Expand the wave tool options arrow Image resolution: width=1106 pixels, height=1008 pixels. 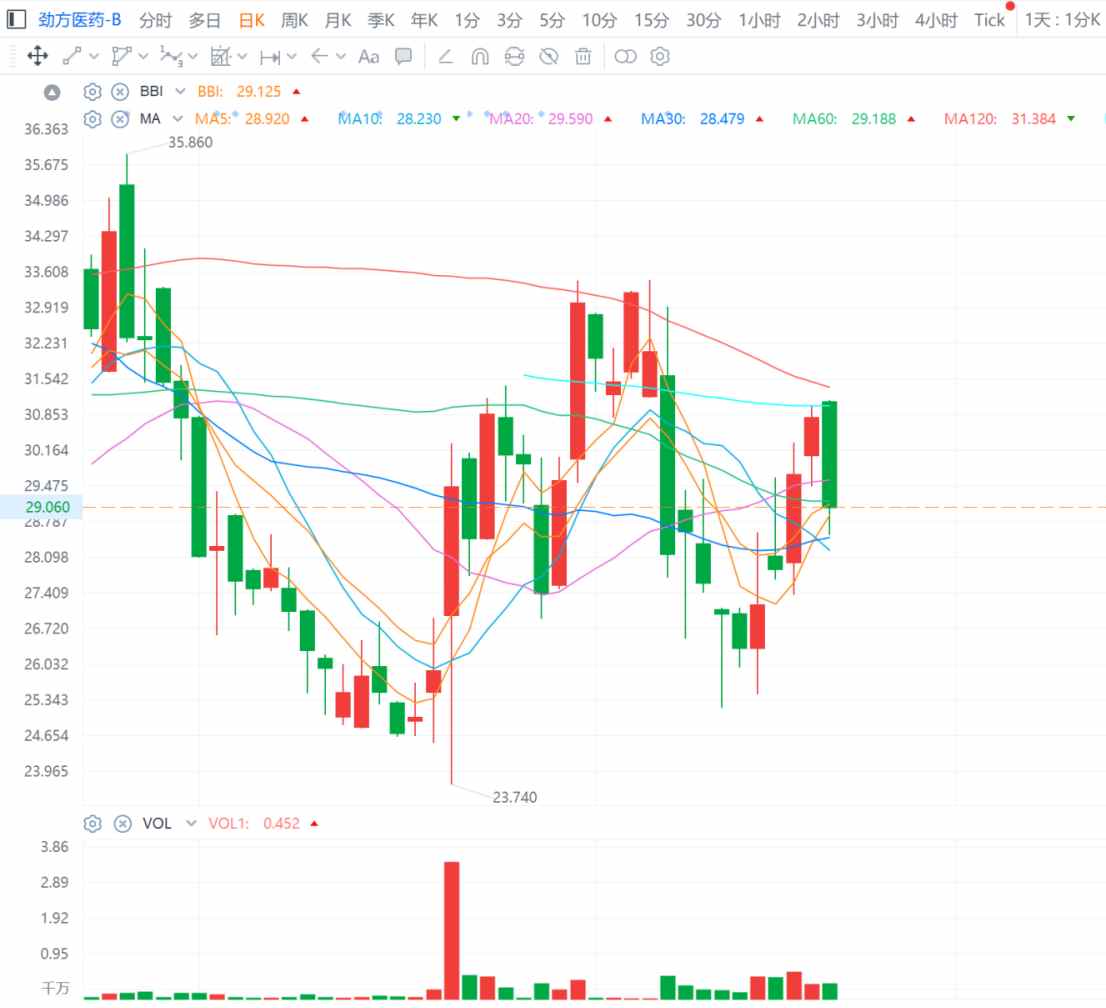tap(193, 56)
